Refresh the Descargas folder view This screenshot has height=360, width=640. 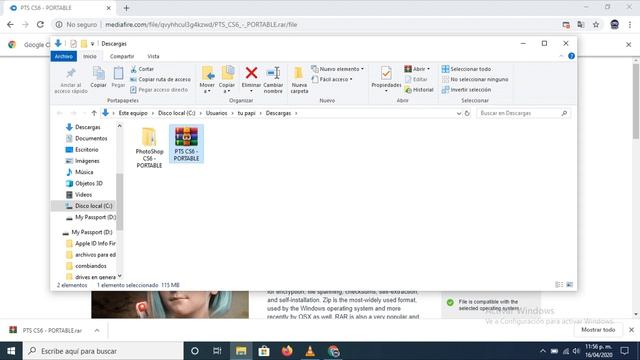(x=467, y=113)
